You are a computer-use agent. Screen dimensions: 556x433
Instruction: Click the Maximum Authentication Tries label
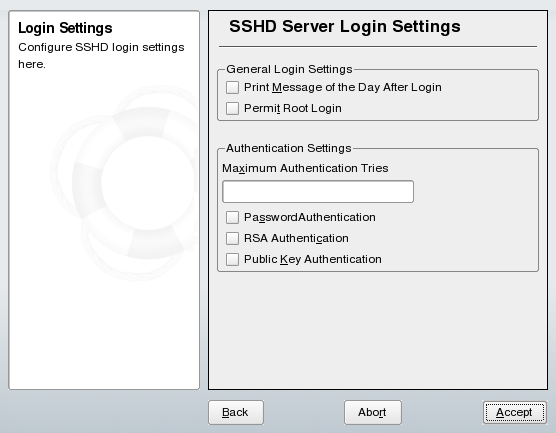click(x=305, y=168)
